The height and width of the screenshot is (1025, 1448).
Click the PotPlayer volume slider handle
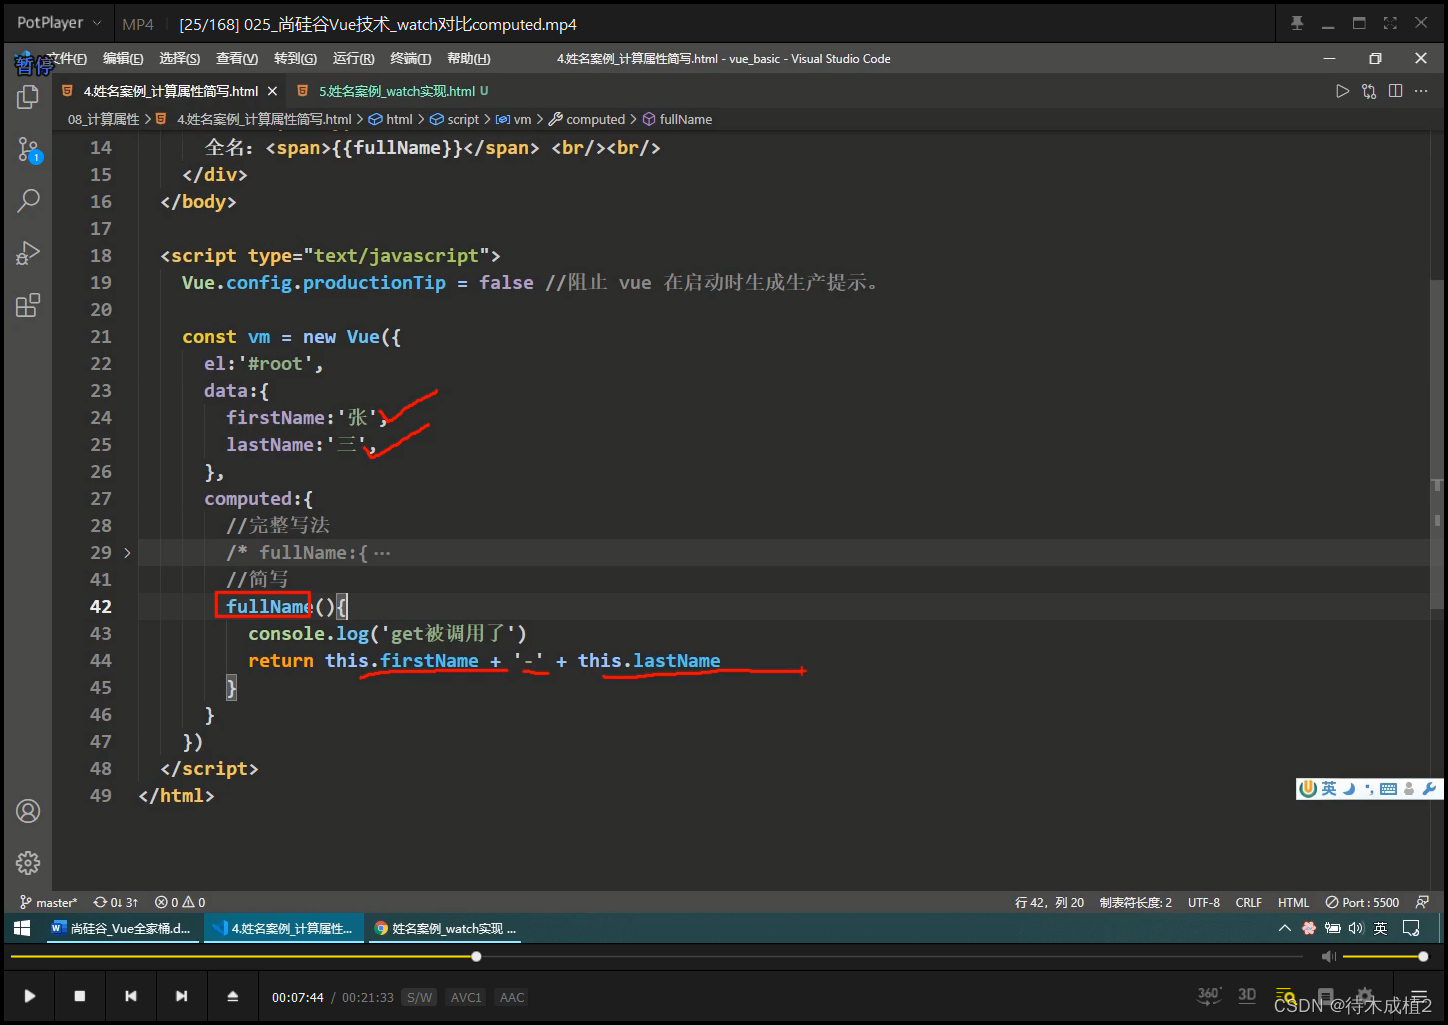tap(1423, 957)
